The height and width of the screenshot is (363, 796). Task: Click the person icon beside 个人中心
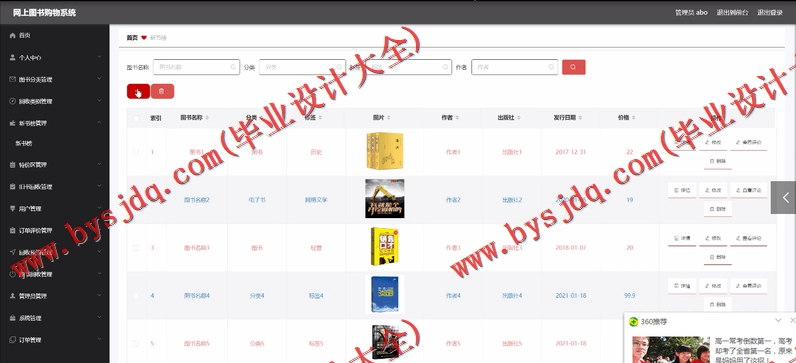(13, 57)
